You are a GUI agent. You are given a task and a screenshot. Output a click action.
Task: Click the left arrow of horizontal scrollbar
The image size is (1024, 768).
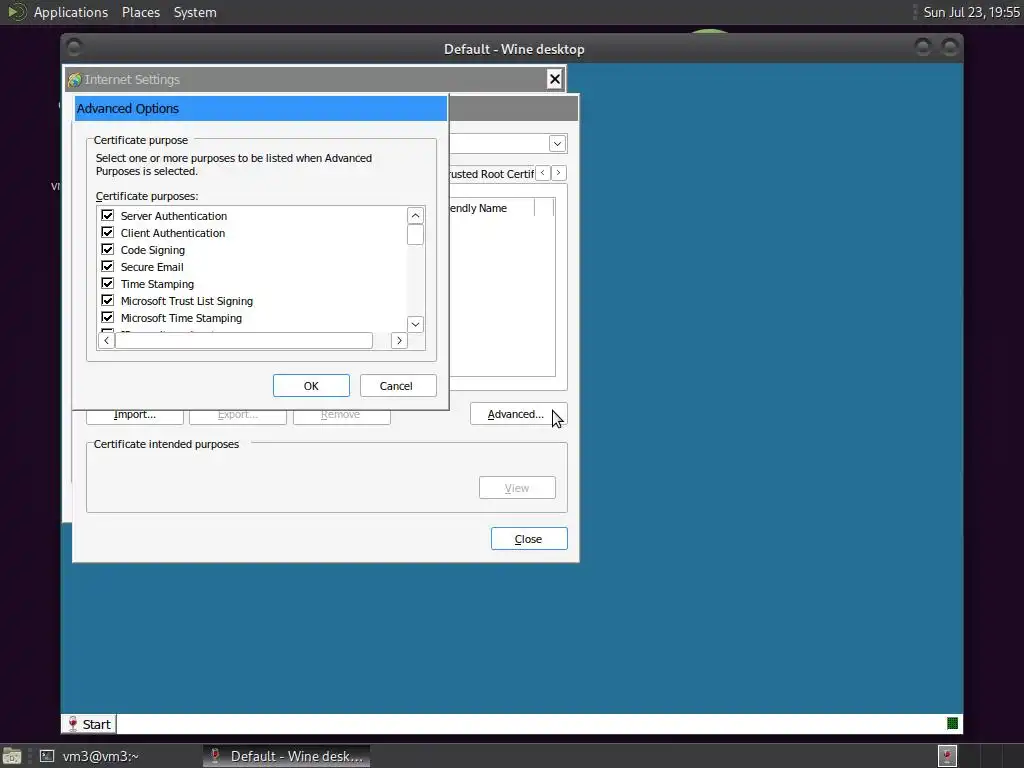106,340
